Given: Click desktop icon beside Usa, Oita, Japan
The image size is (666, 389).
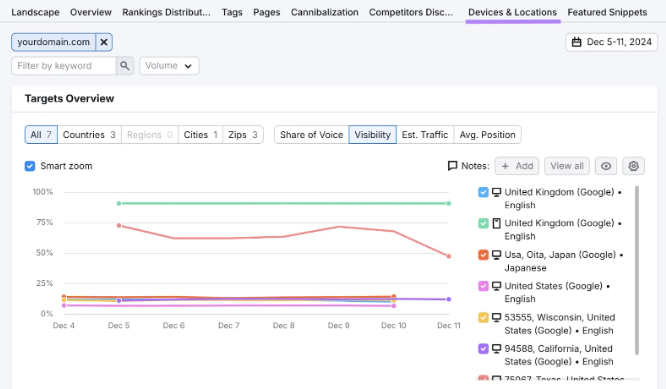Looking at the screenshot, I should pyautogui.click(x=497, y=255).
